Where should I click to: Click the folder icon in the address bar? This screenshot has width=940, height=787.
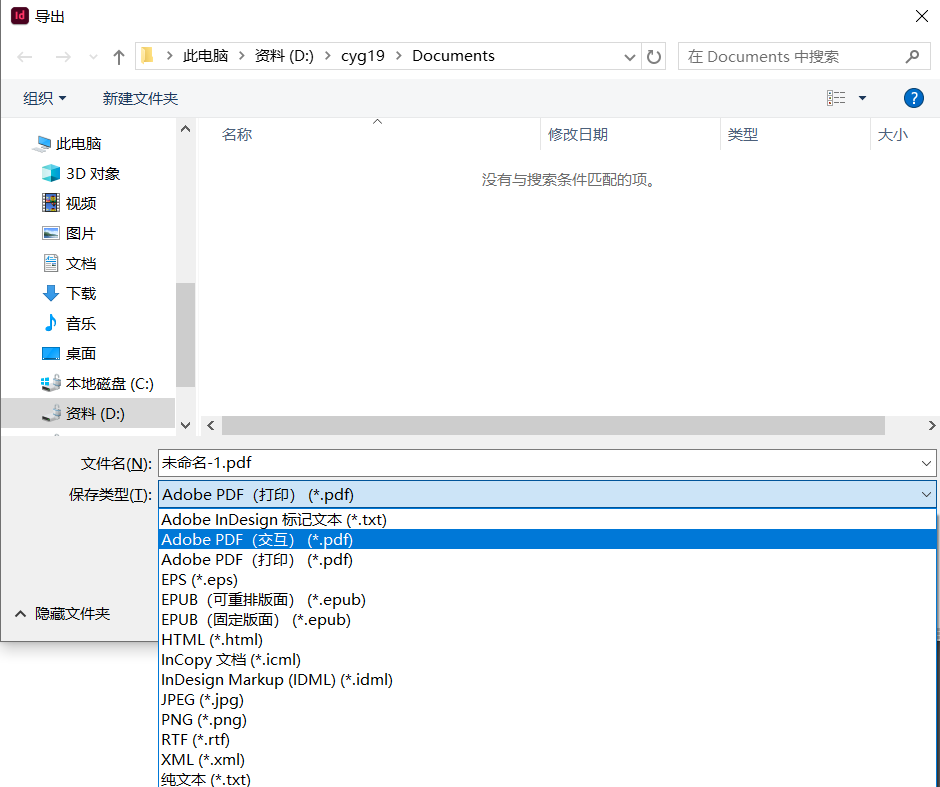click(x=147, y=56)
